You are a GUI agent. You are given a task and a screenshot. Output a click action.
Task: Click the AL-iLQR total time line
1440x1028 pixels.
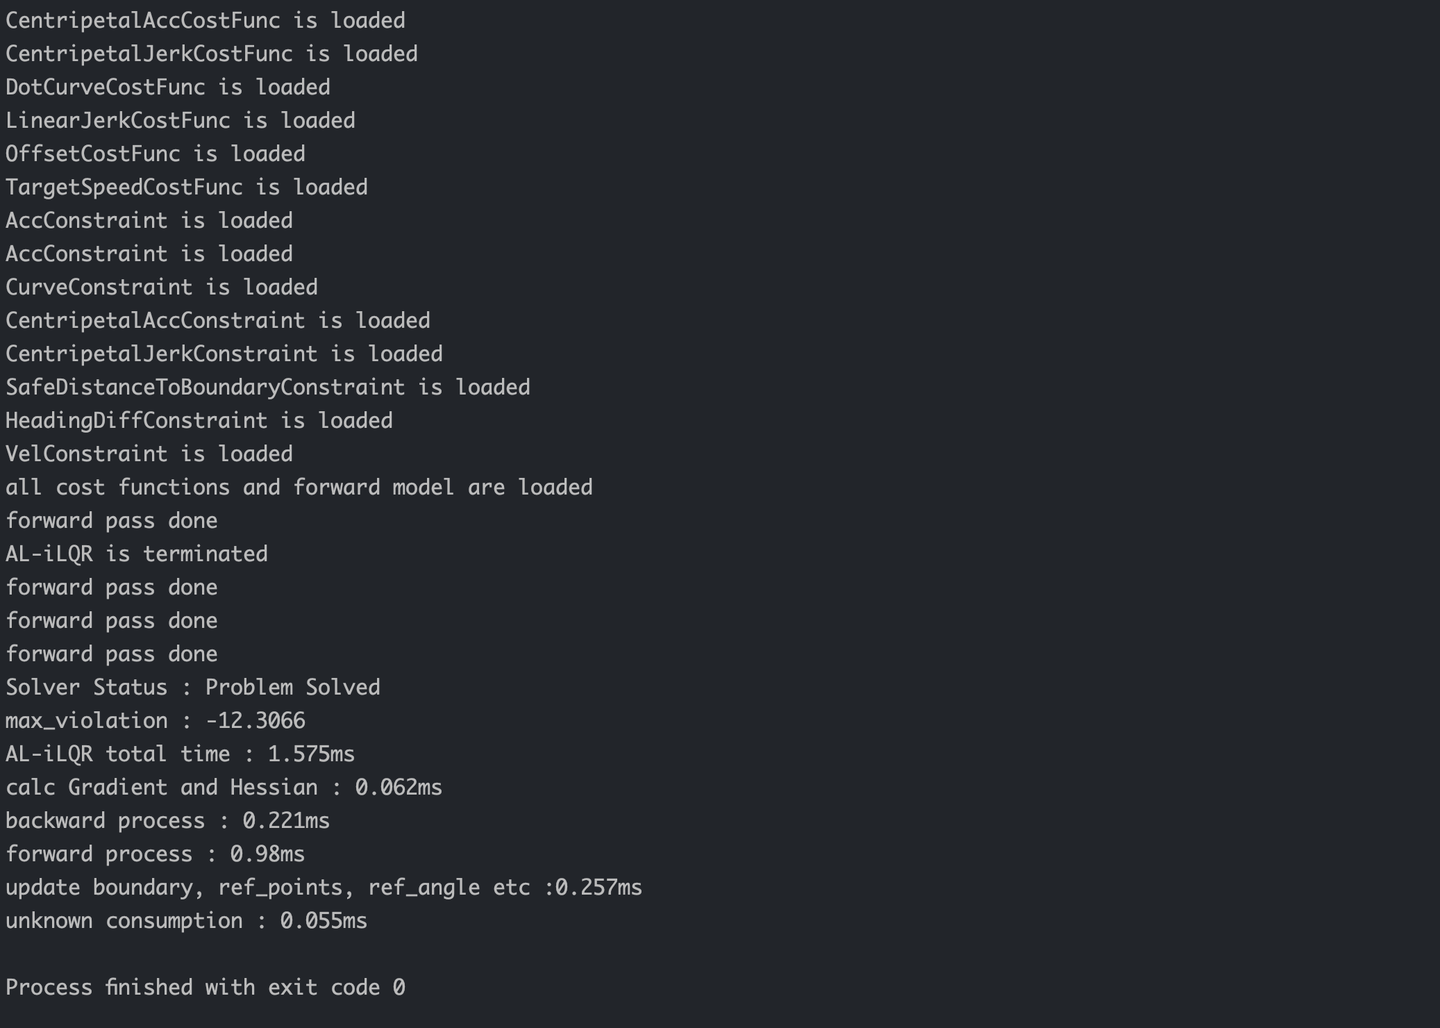pos(180,754)
